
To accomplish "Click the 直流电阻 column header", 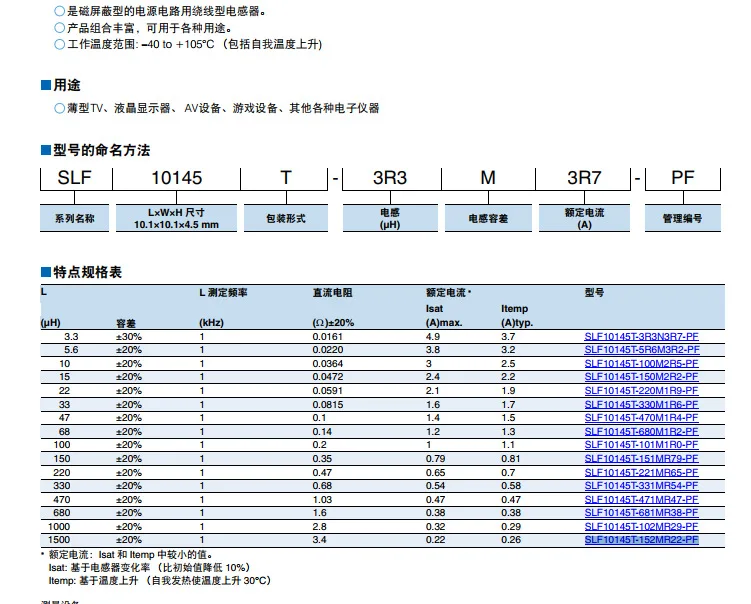I will [x=332, y=293].
